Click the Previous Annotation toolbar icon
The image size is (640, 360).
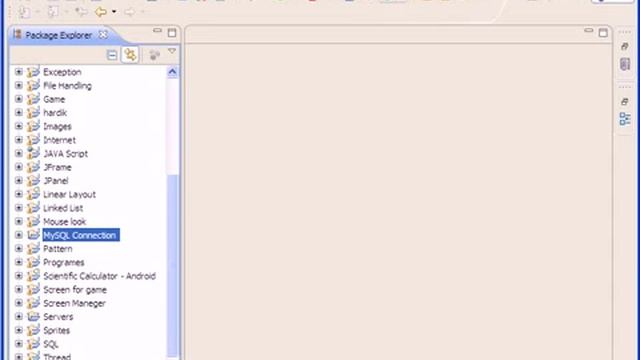[53, 12]
